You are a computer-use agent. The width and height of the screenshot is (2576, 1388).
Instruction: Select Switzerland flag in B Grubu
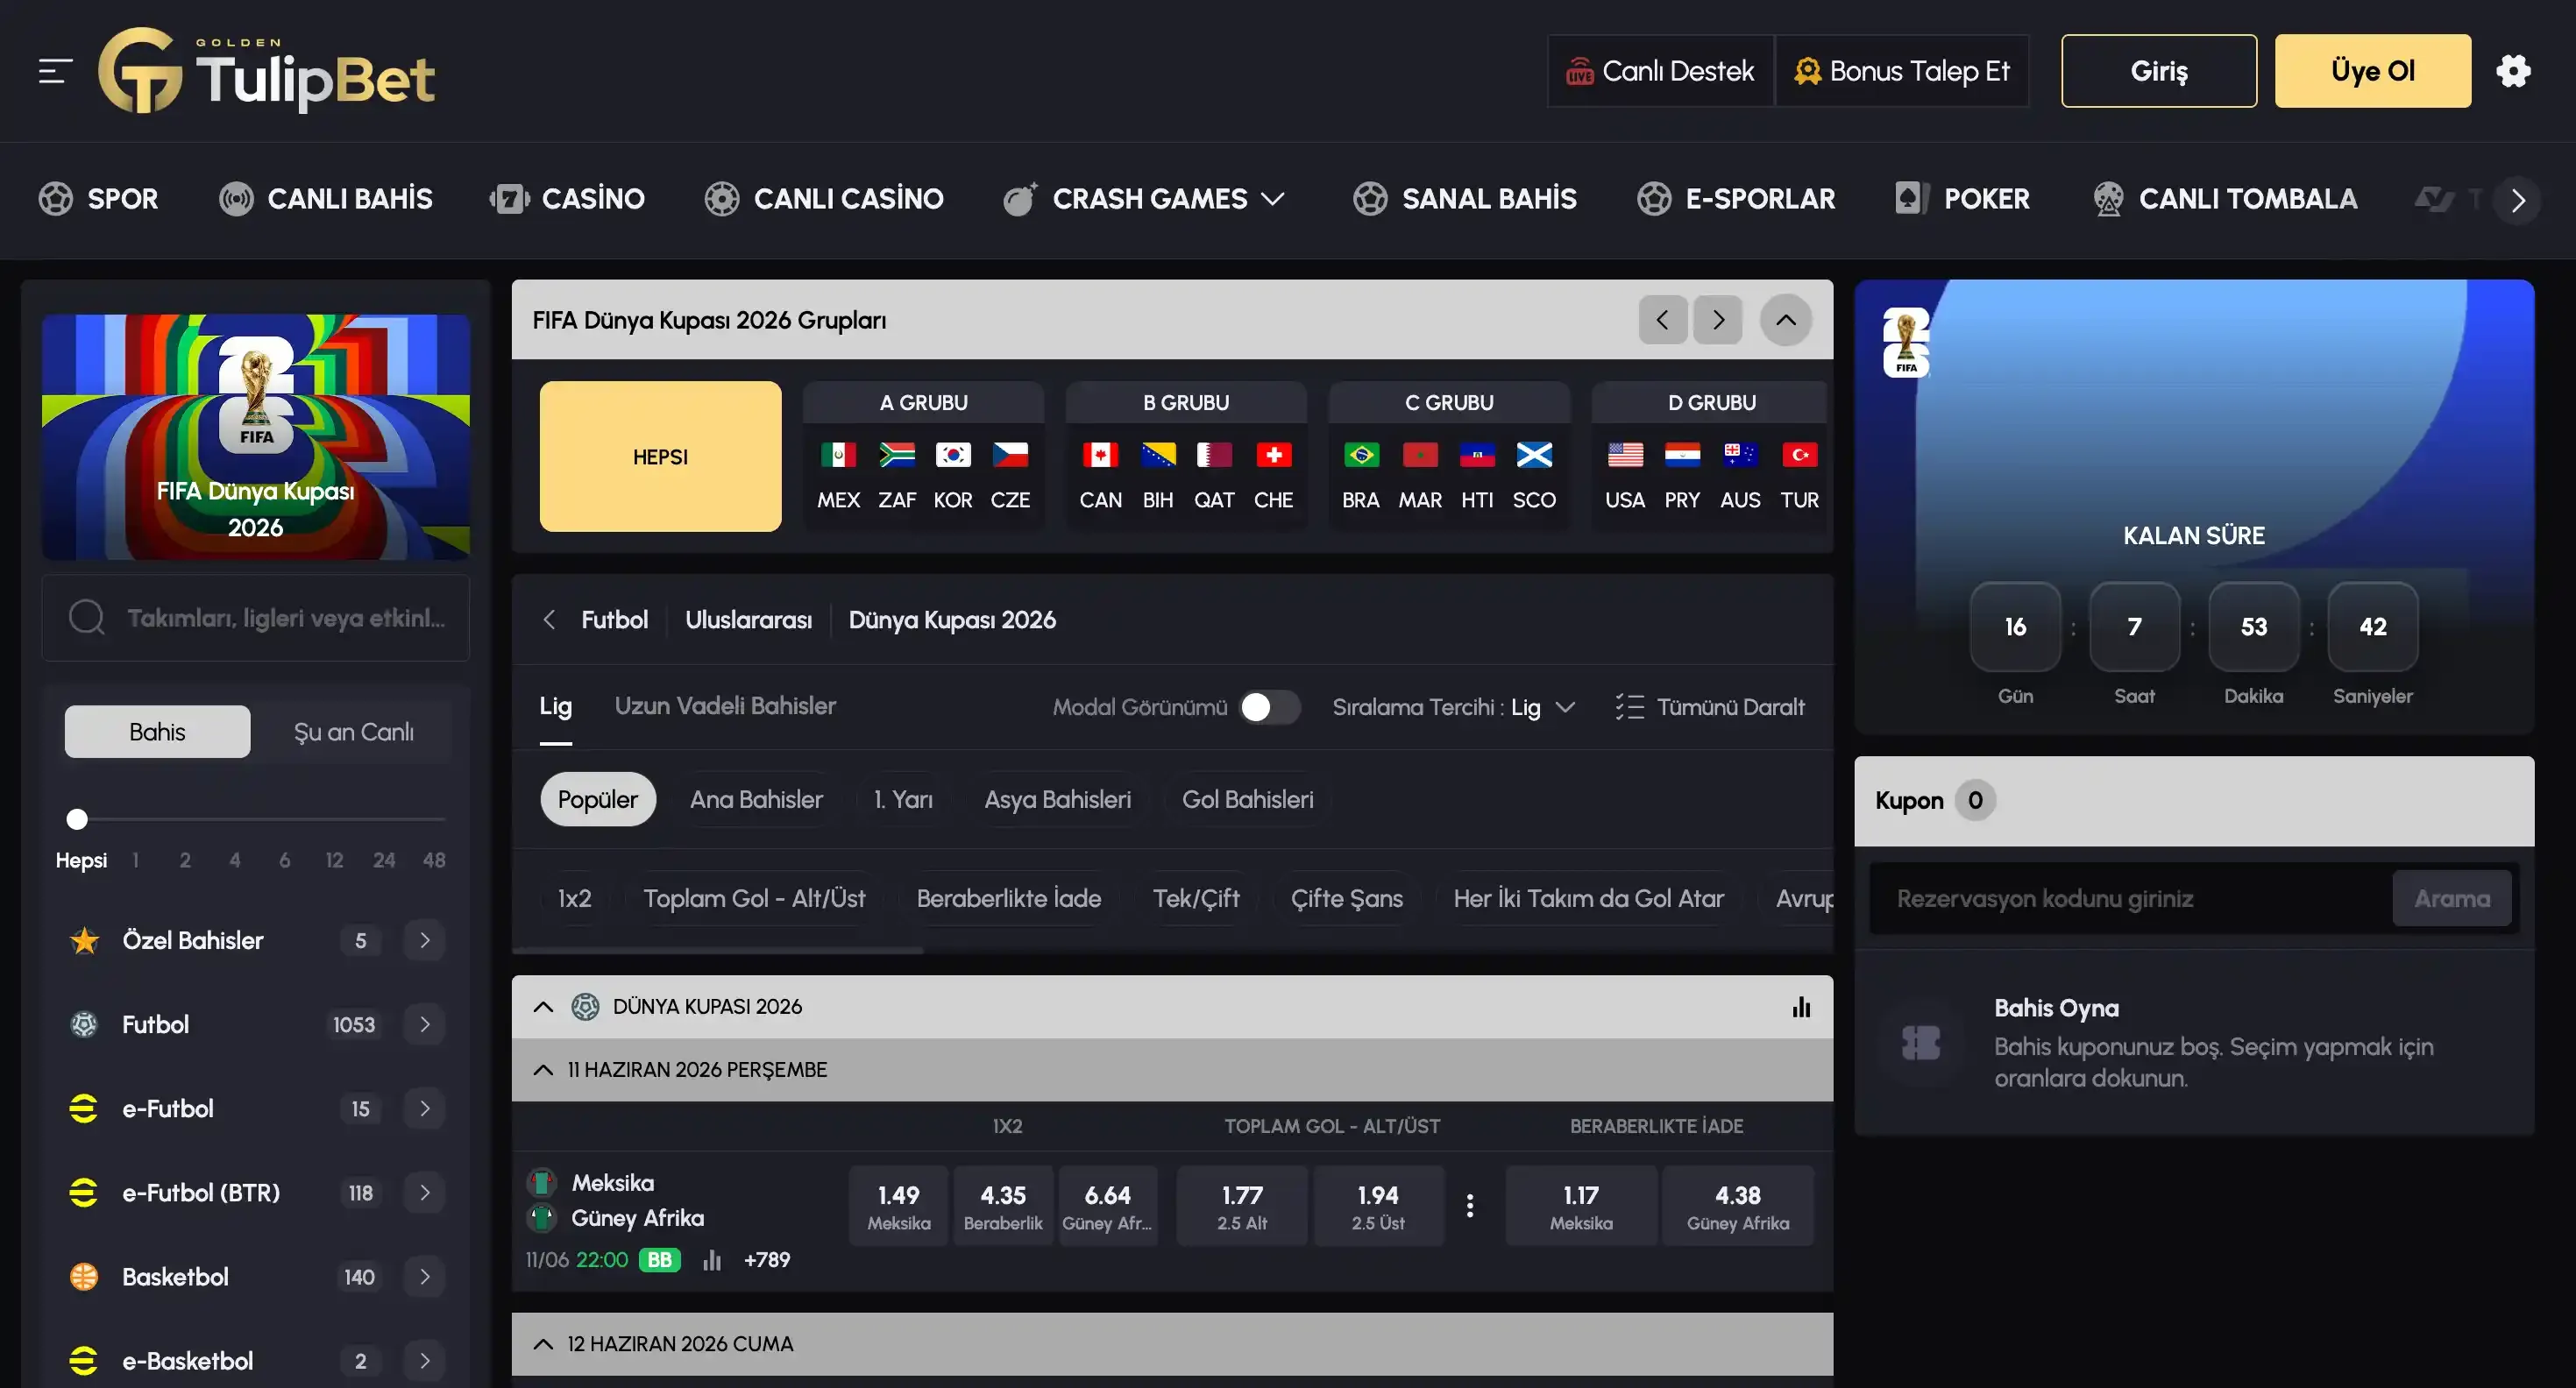coord(1273,455)
